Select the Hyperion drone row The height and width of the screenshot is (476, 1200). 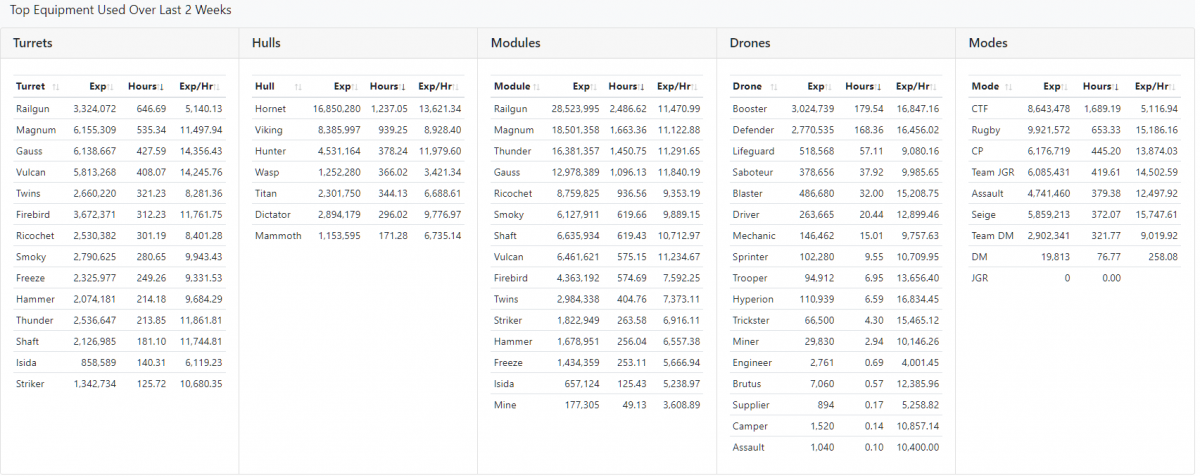753,299
